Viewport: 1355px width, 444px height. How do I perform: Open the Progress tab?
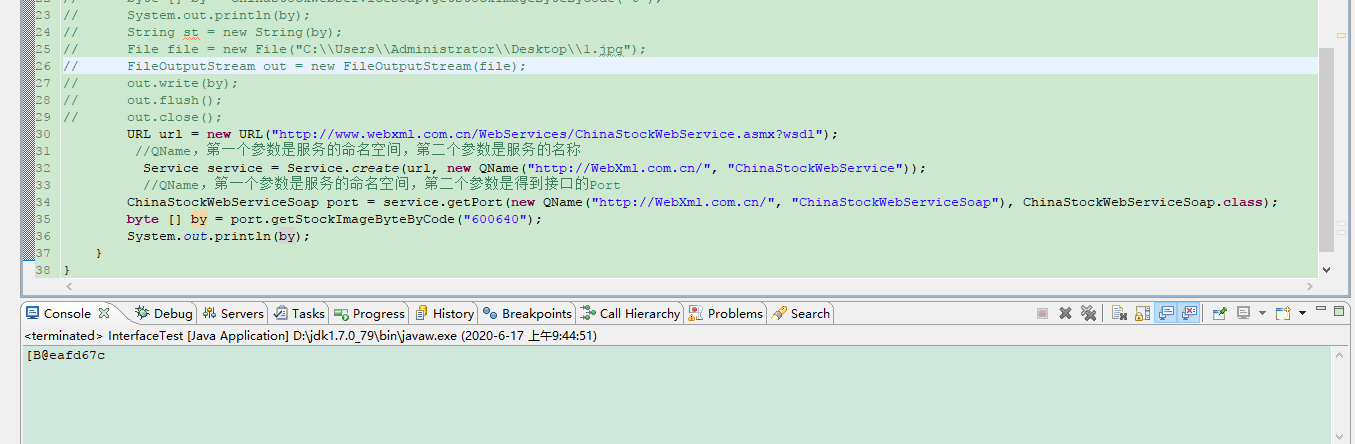[x=370, y=313]
